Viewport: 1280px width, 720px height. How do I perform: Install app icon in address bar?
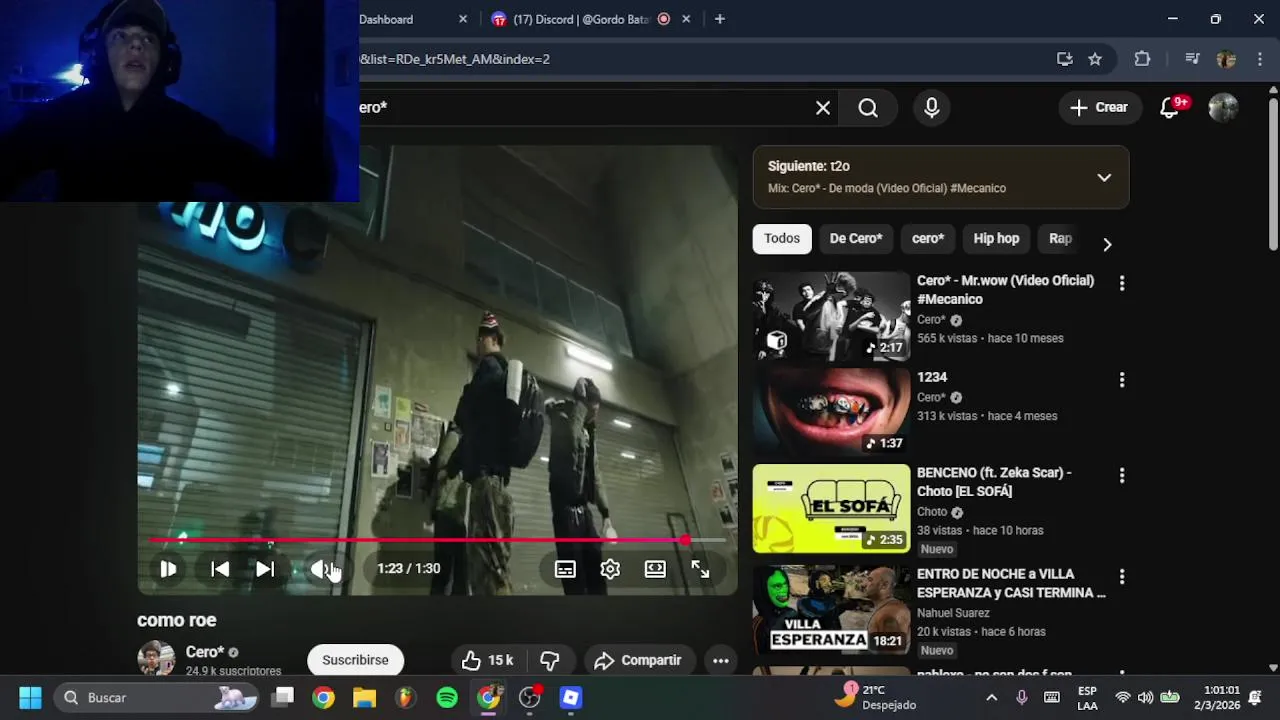tap(1065, 59)
